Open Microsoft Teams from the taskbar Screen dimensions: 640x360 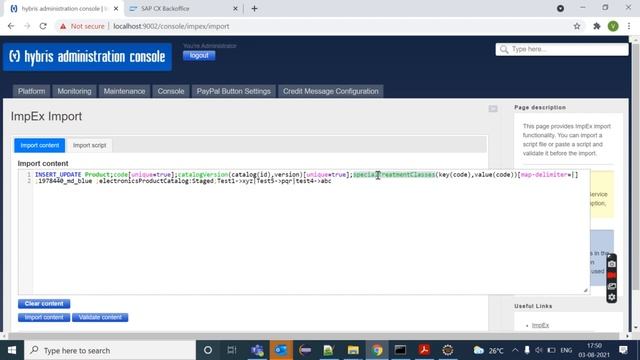[x=257, y=350]
